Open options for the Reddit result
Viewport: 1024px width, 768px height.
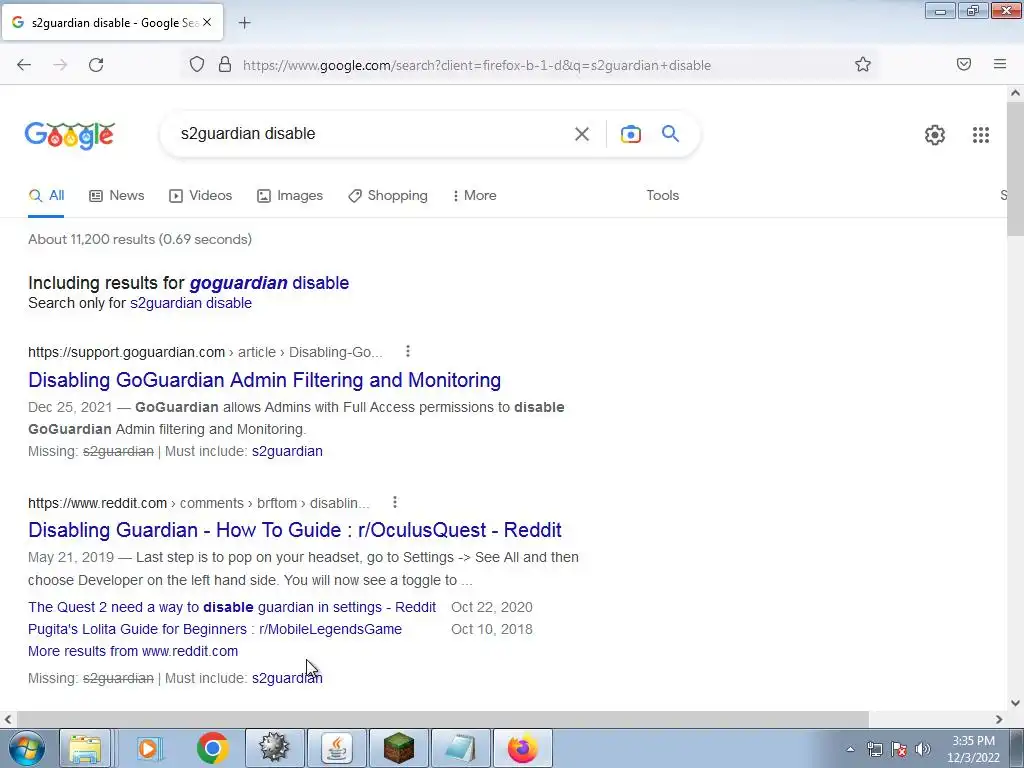click(395, 502)
